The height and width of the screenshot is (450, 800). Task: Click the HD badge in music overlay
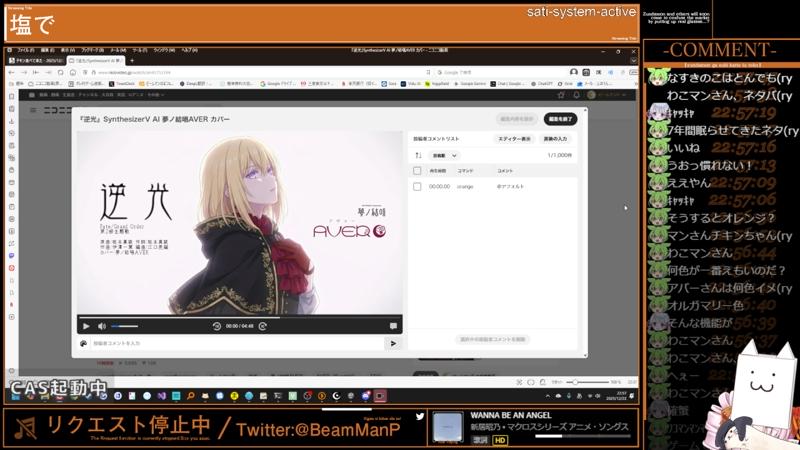499,440
